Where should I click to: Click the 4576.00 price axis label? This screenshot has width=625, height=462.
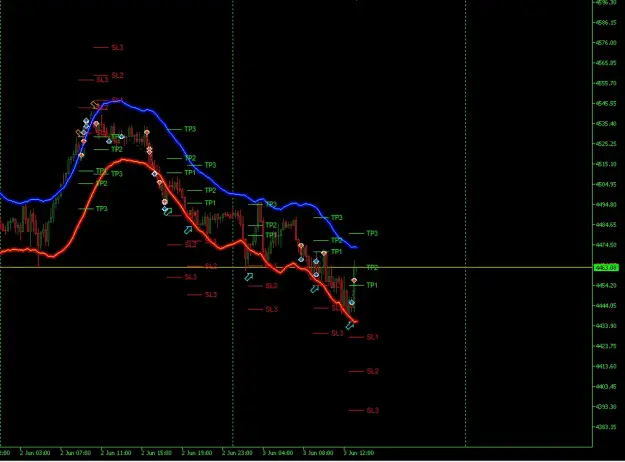(606, 43)
